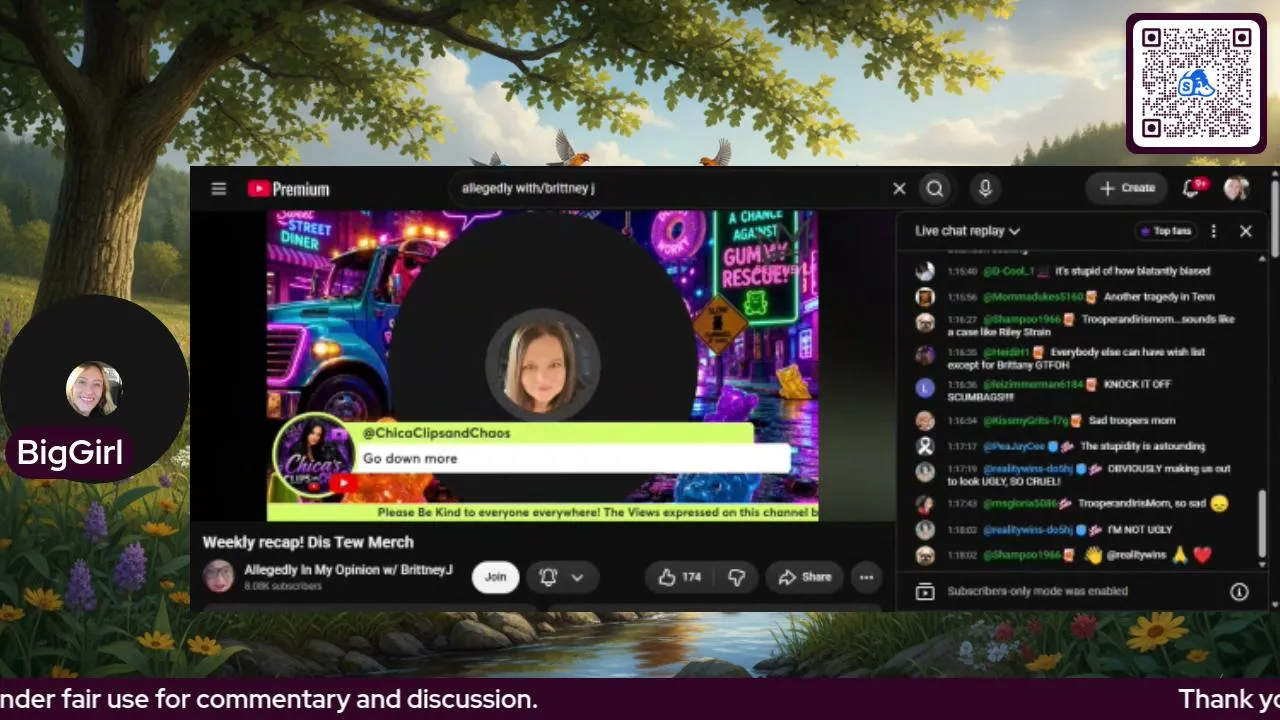
Task: Like the video with 174 likes
Action: pyautogui.click(x=680, y=577)
